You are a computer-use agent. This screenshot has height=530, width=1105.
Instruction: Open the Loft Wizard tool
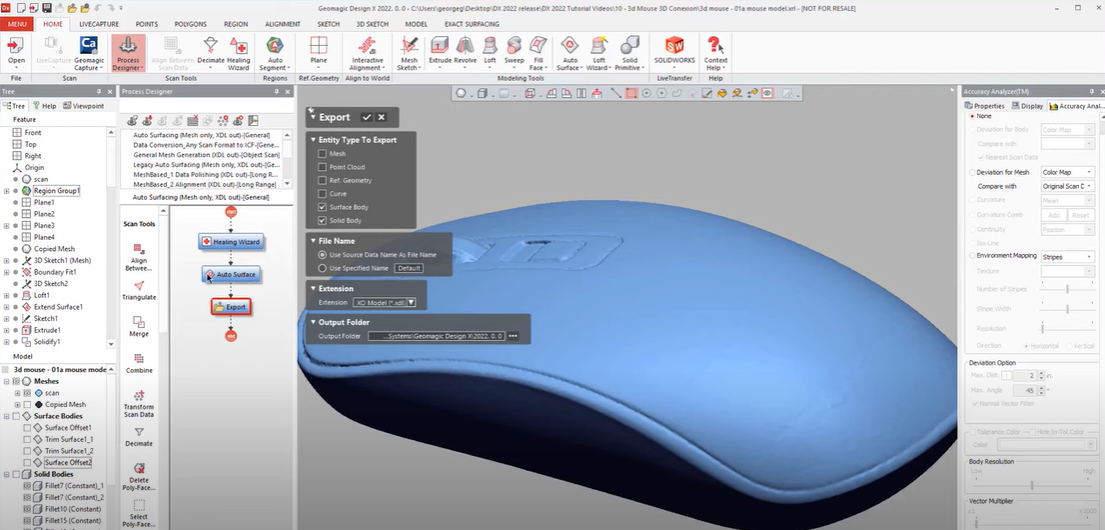click(x=598, y=53)
